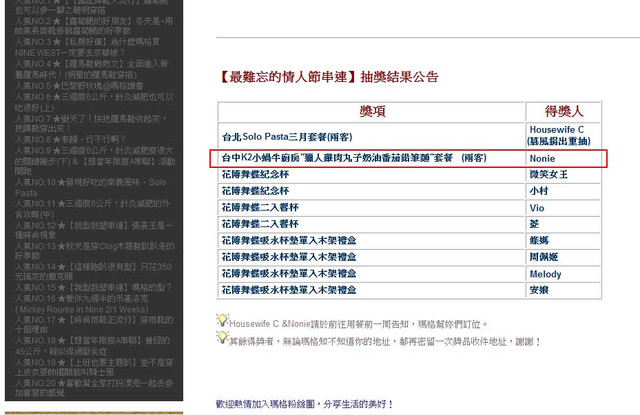Click the Vio winner cell
The image size is (640, 415).
(x=563, y=208)
